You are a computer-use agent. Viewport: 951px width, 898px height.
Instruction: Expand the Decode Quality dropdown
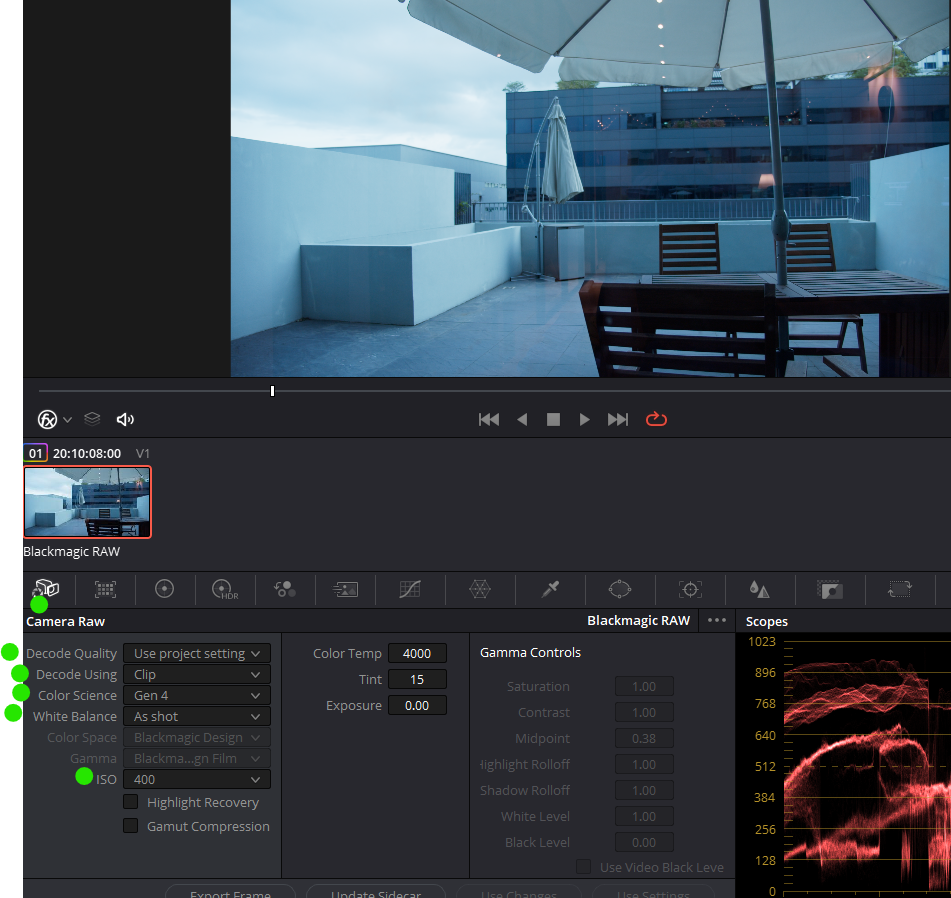[197, 653]
